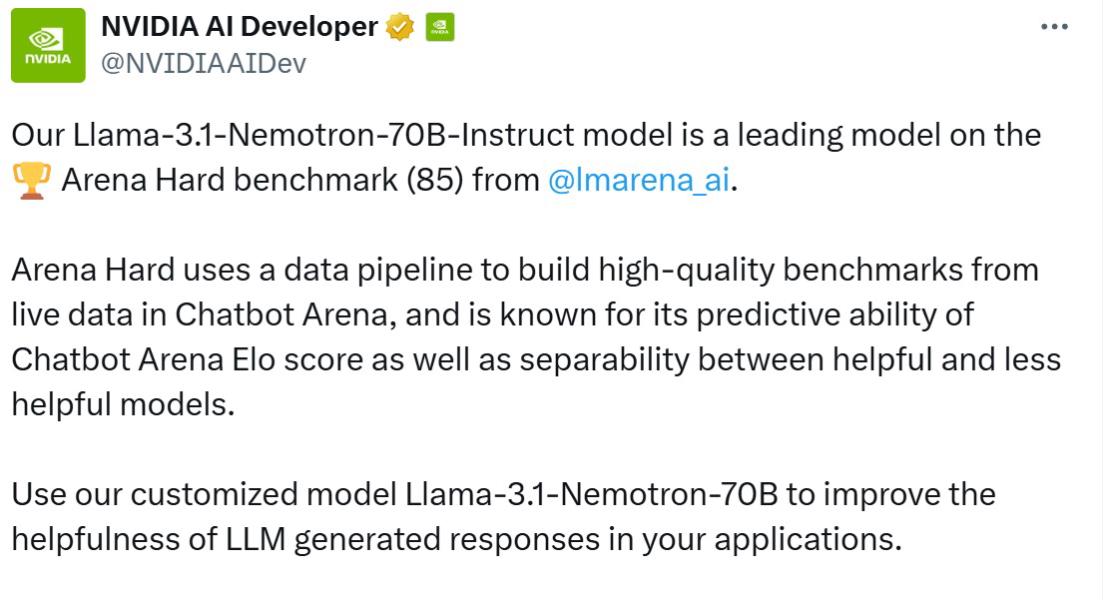Click the gold verified checkmark badge
1105x600 pixels.
point(400,28)
